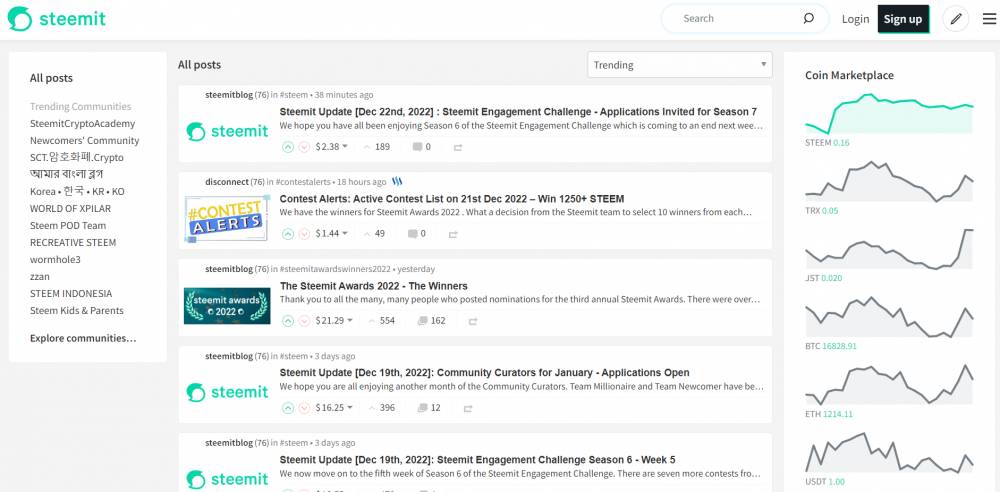Screen dimensions: 1000x492
Task: Open Explore communities link
Action: pos(83,338)
